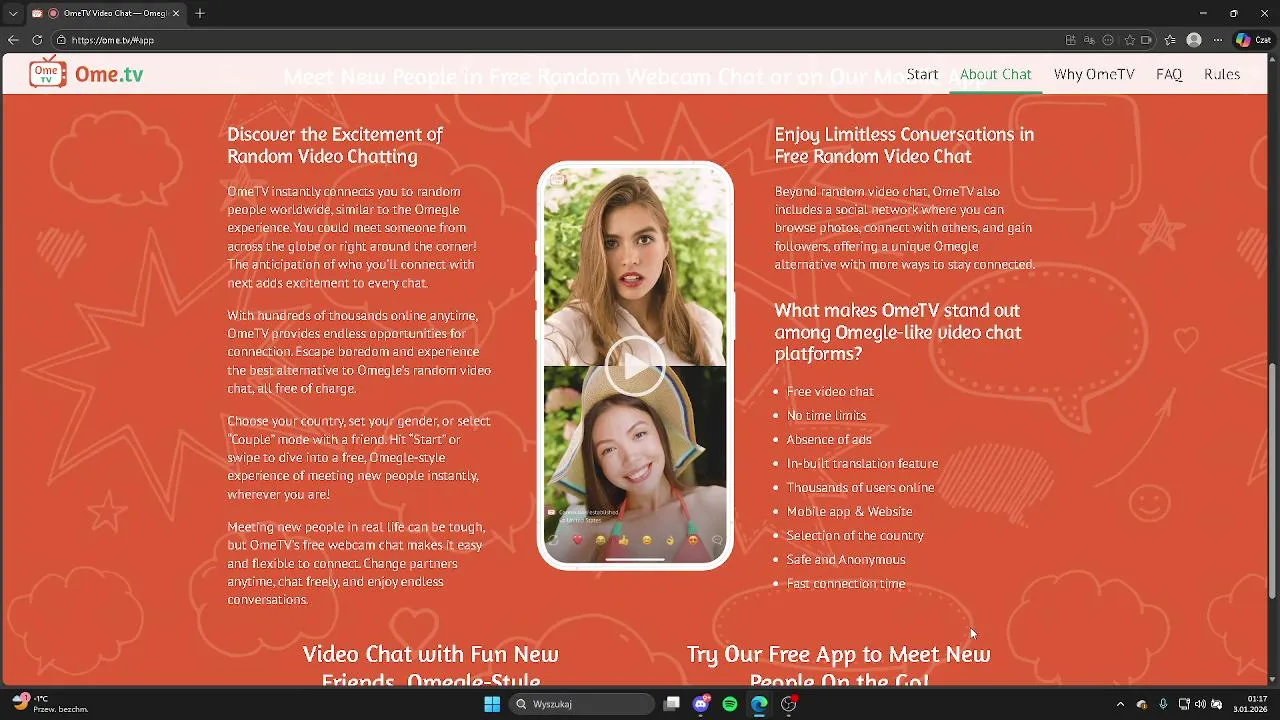Viewport: 1280px width, 720px height.
Task: Open the translate page icon
Action: (1089, 40)
